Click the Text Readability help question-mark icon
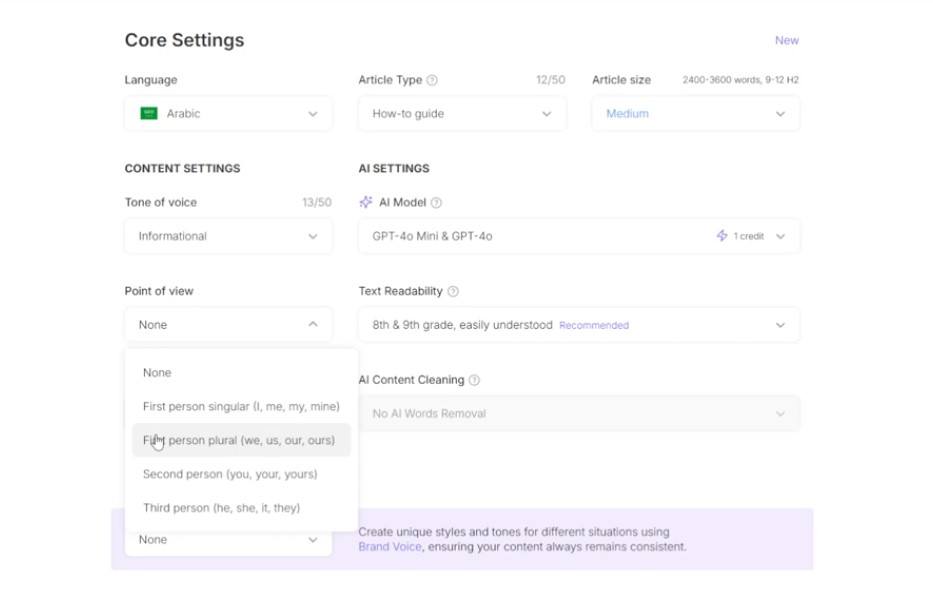 (453, 292)
